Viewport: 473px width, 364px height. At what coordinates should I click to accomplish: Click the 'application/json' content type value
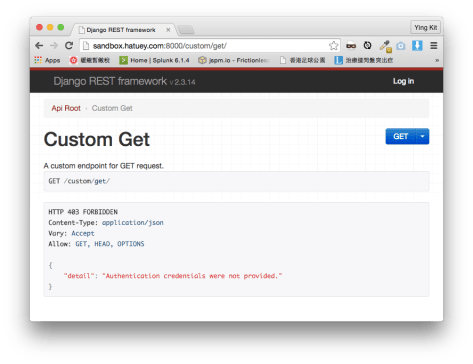pyautogui.click(x=133, y=223)
